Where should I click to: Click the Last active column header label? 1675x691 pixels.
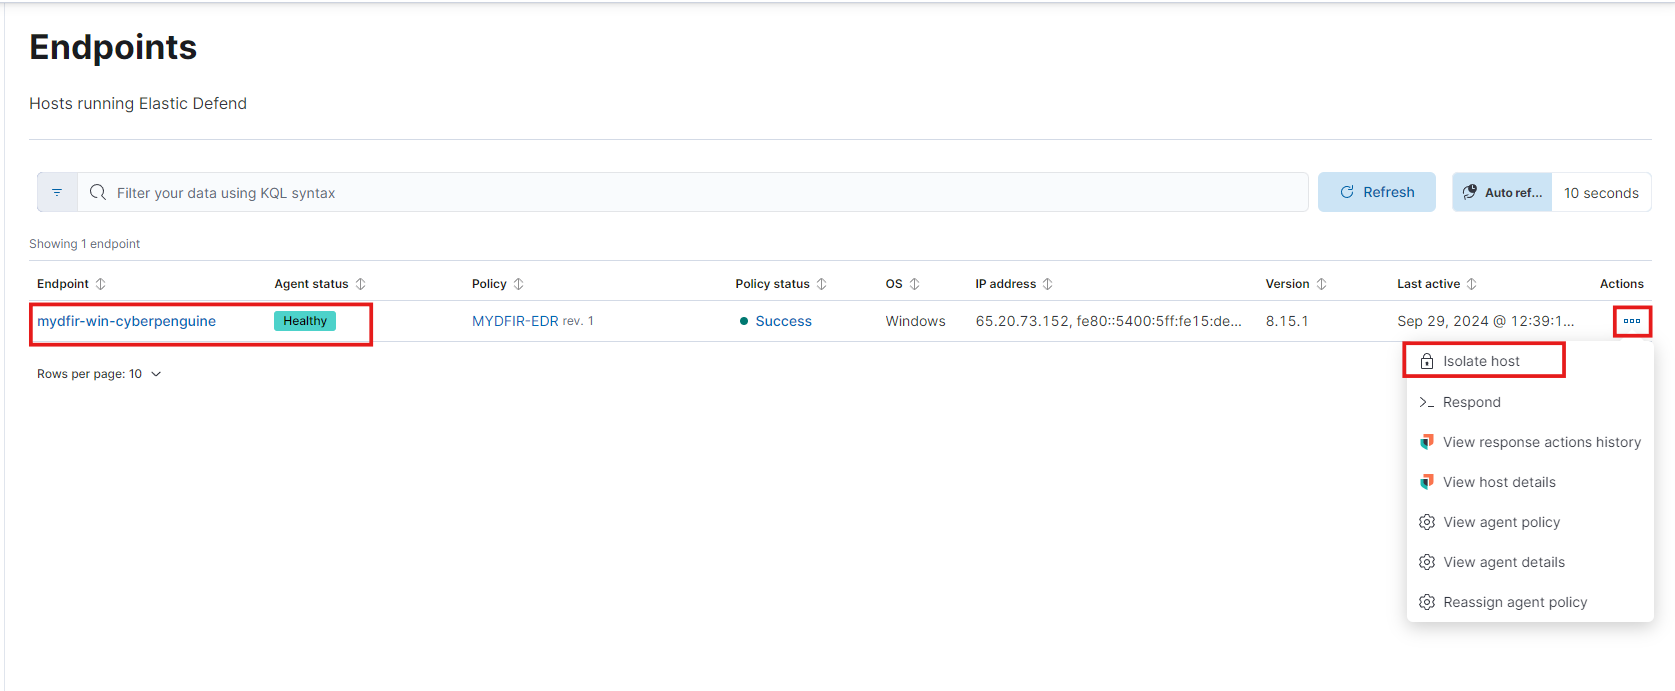tap(1428, 284)
